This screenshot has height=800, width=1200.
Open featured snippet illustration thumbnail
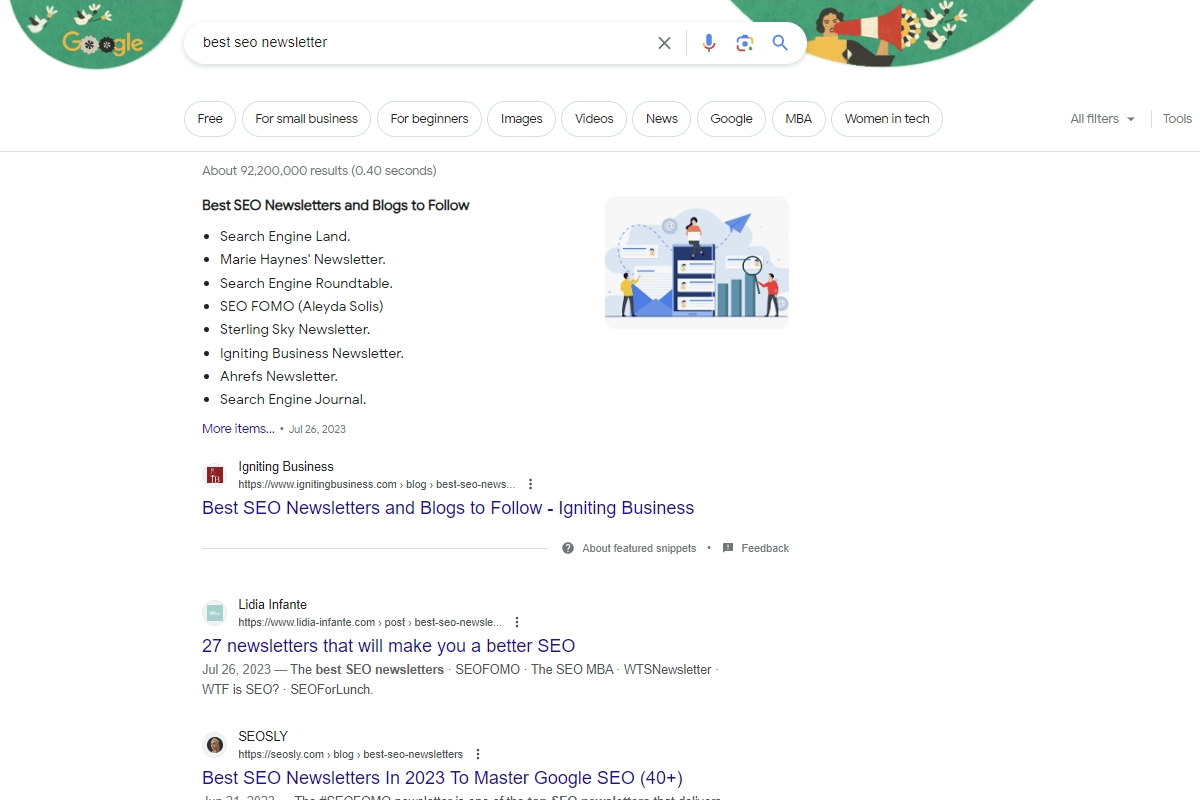(697, 262)
